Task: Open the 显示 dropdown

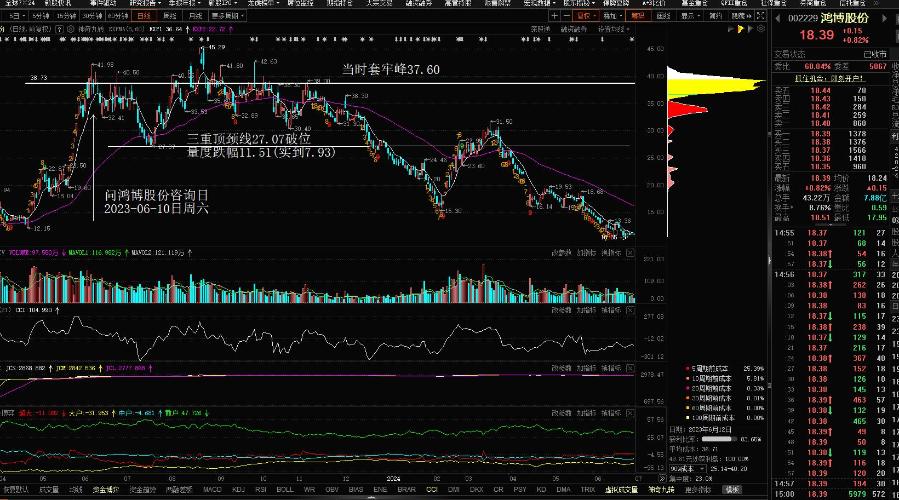Action: pos(690,16)
